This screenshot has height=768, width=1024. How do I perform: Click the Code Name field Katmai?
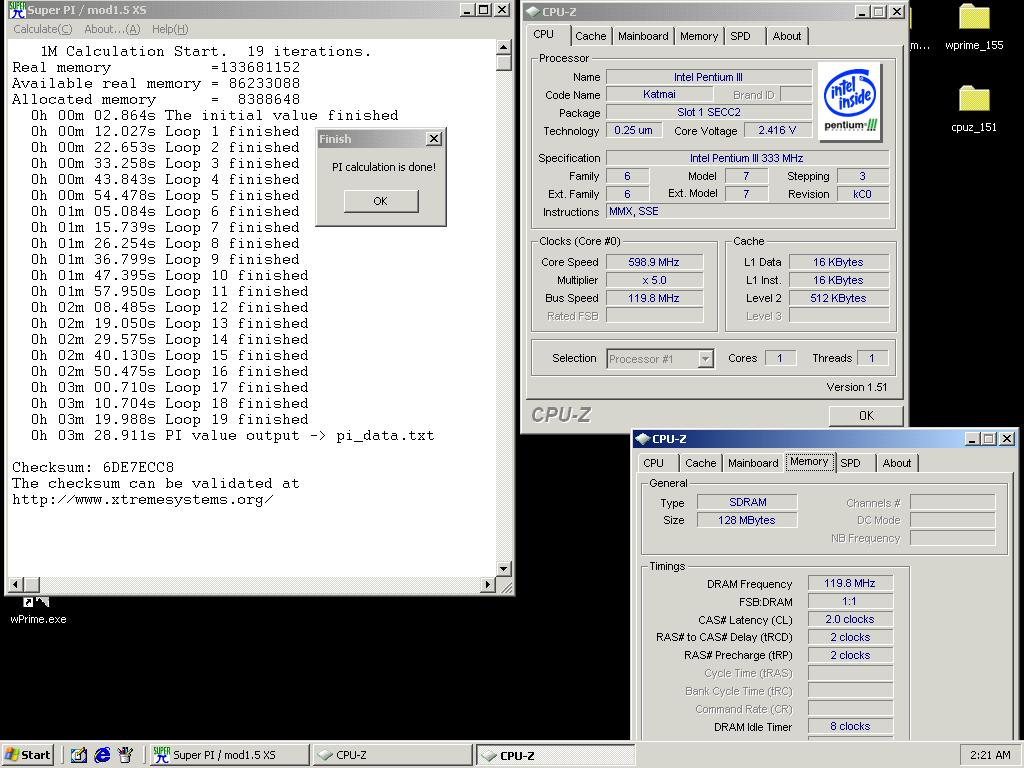click(x=659, y=94)
